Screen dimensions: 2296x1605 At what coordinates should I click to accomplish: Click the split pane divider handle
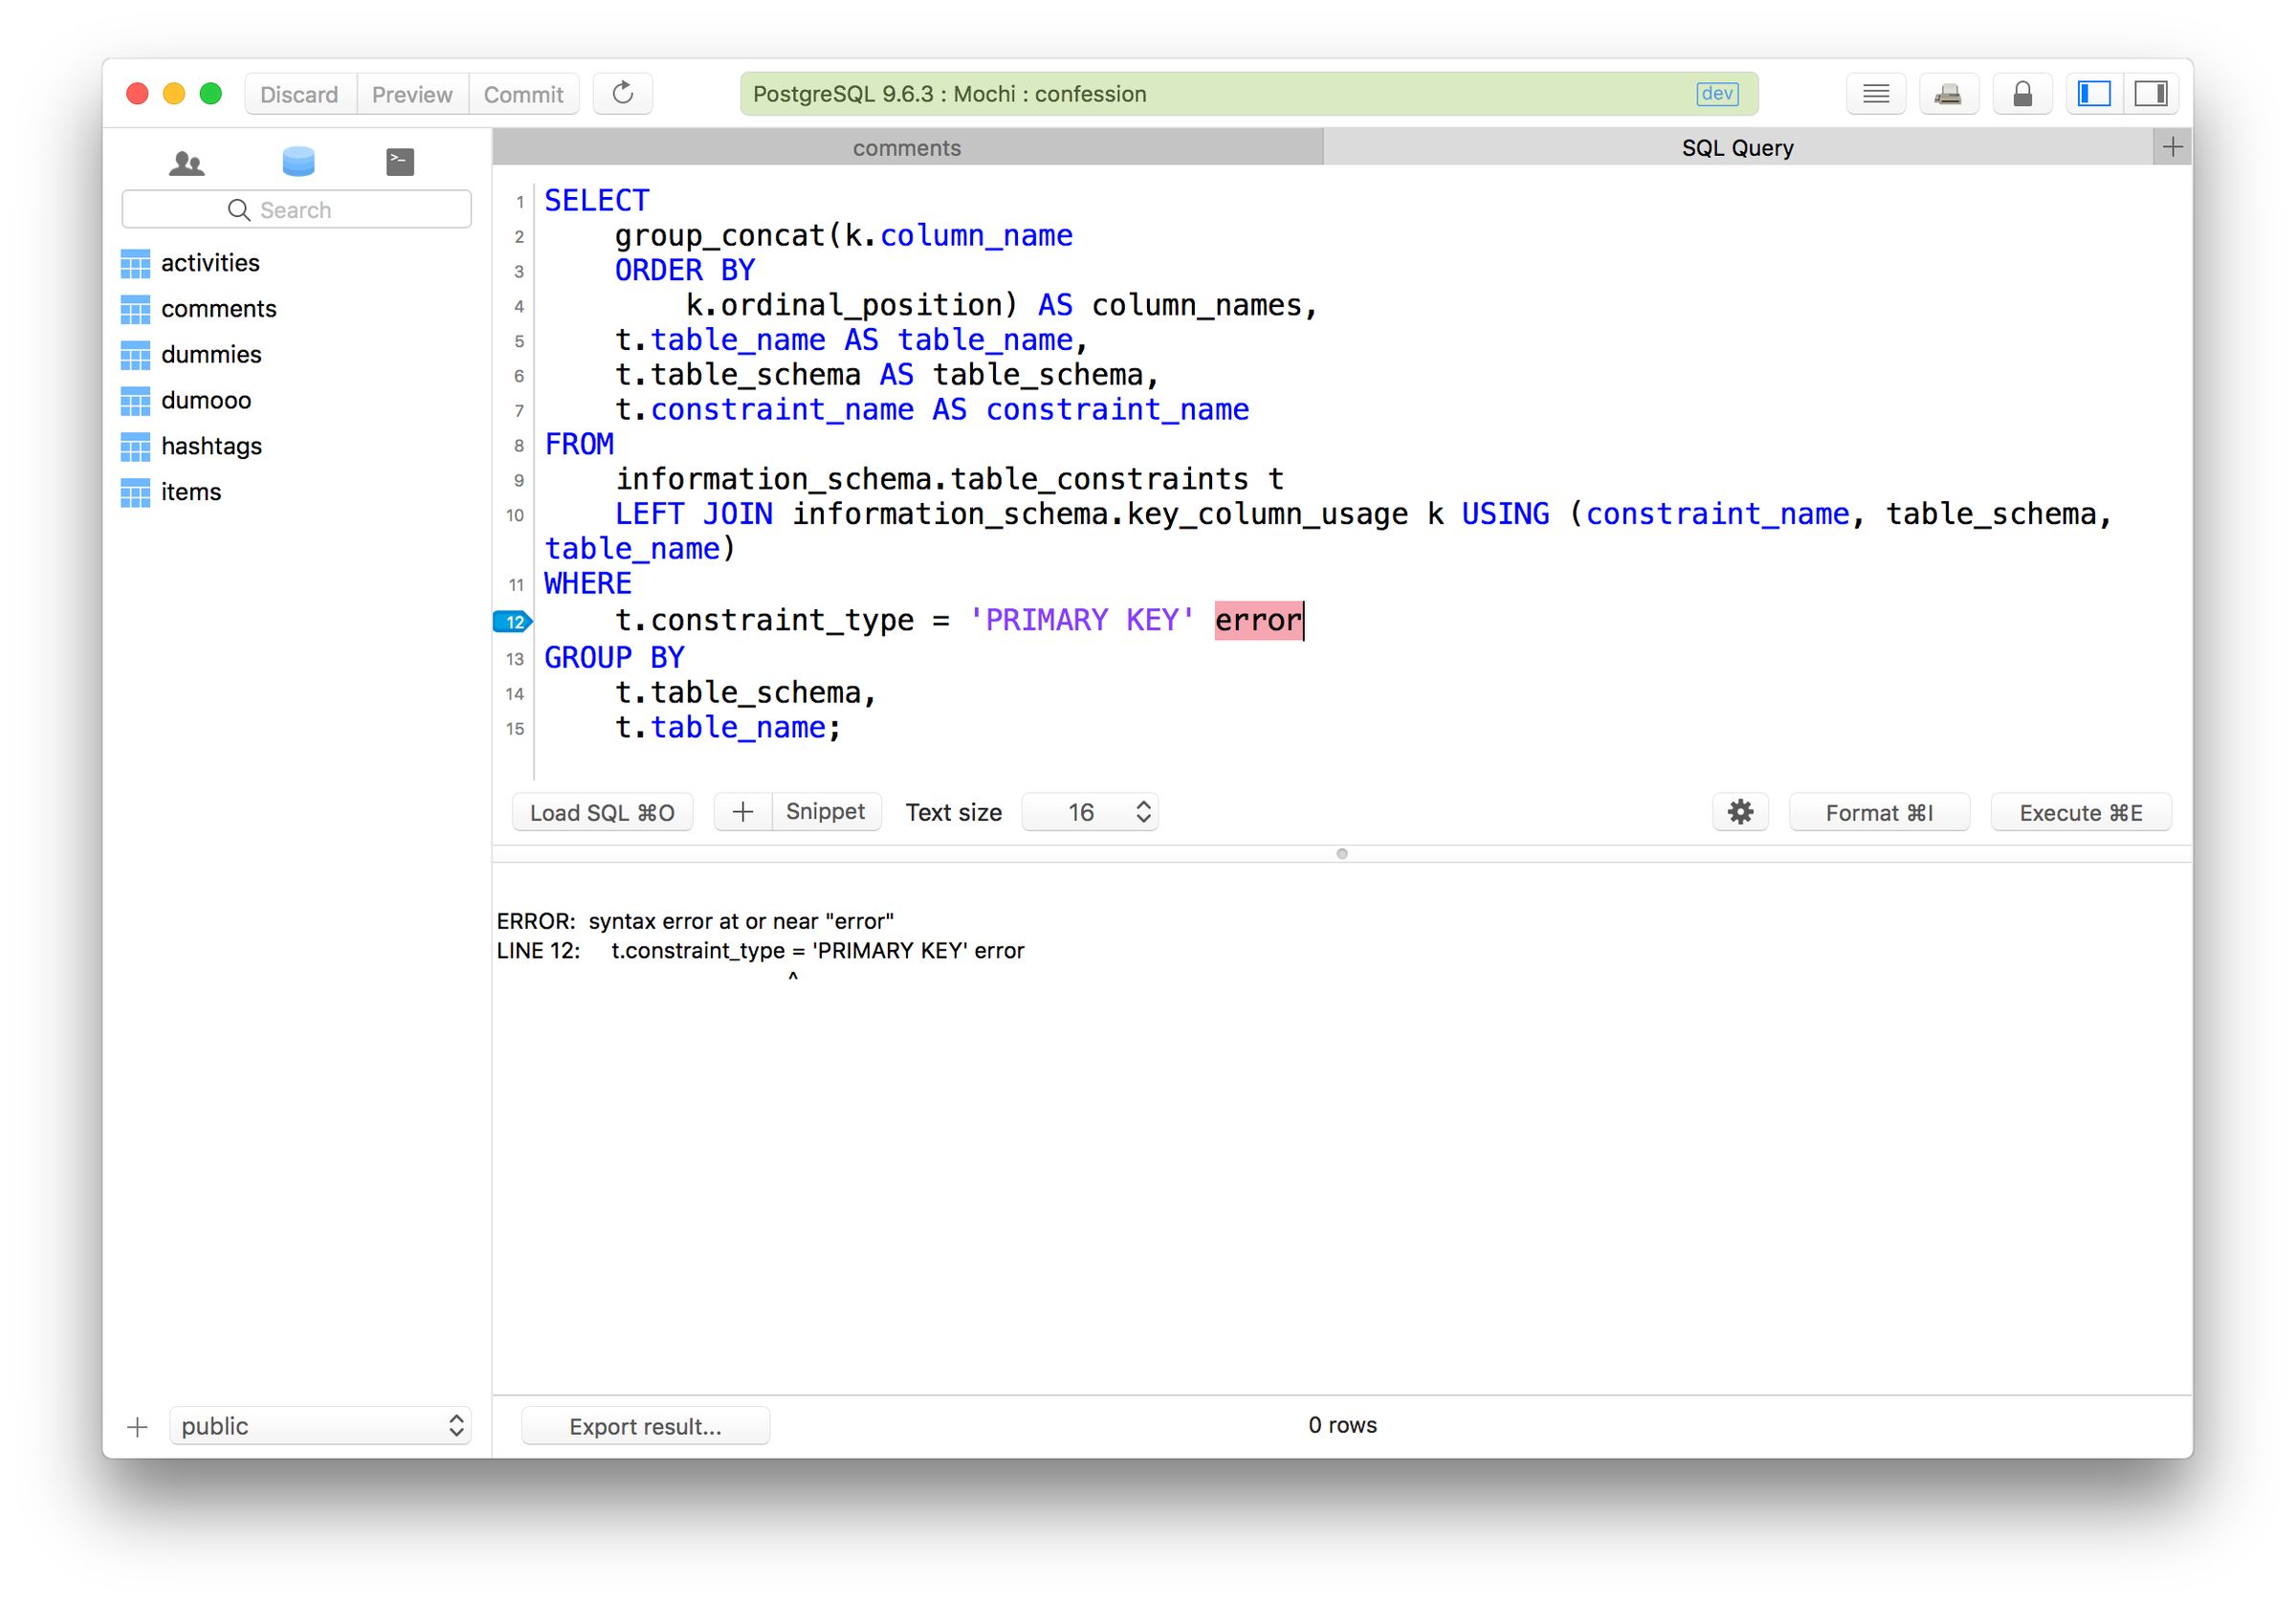[1342, 854]
